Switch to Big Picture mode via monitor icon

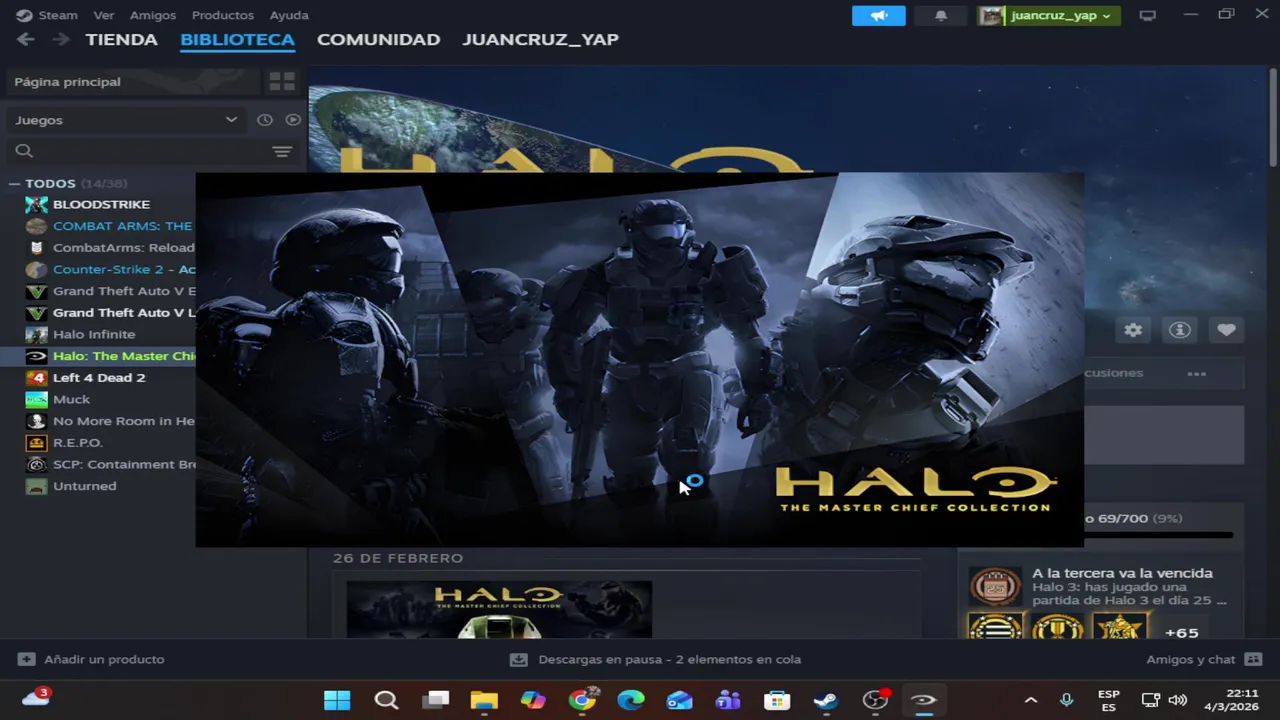tap(1148, 16)
